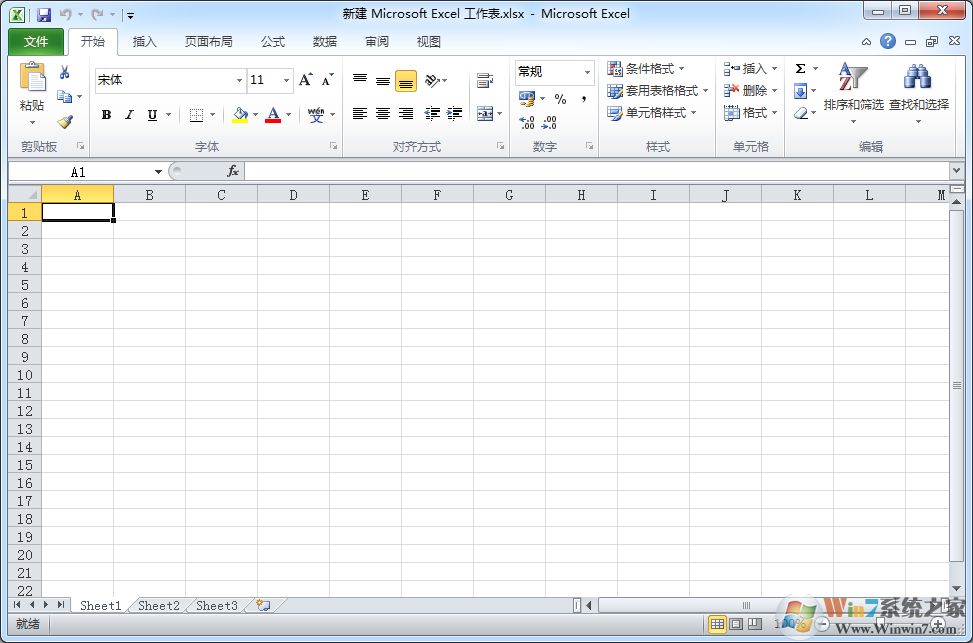Toggle center alignment for the cell

point(383,113)
